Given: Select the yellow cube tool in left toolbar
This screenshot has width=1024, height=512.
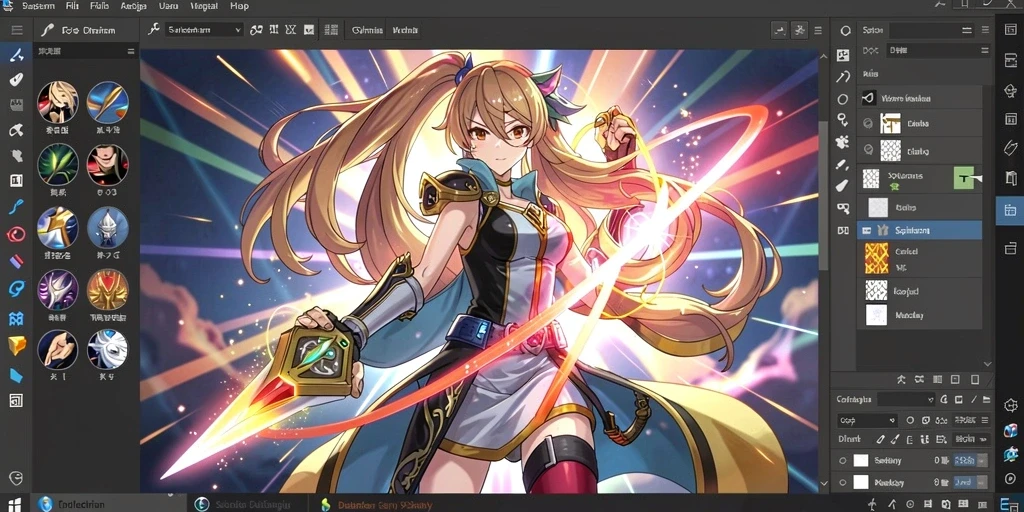Looking at the screenshot, I should 17,345.
